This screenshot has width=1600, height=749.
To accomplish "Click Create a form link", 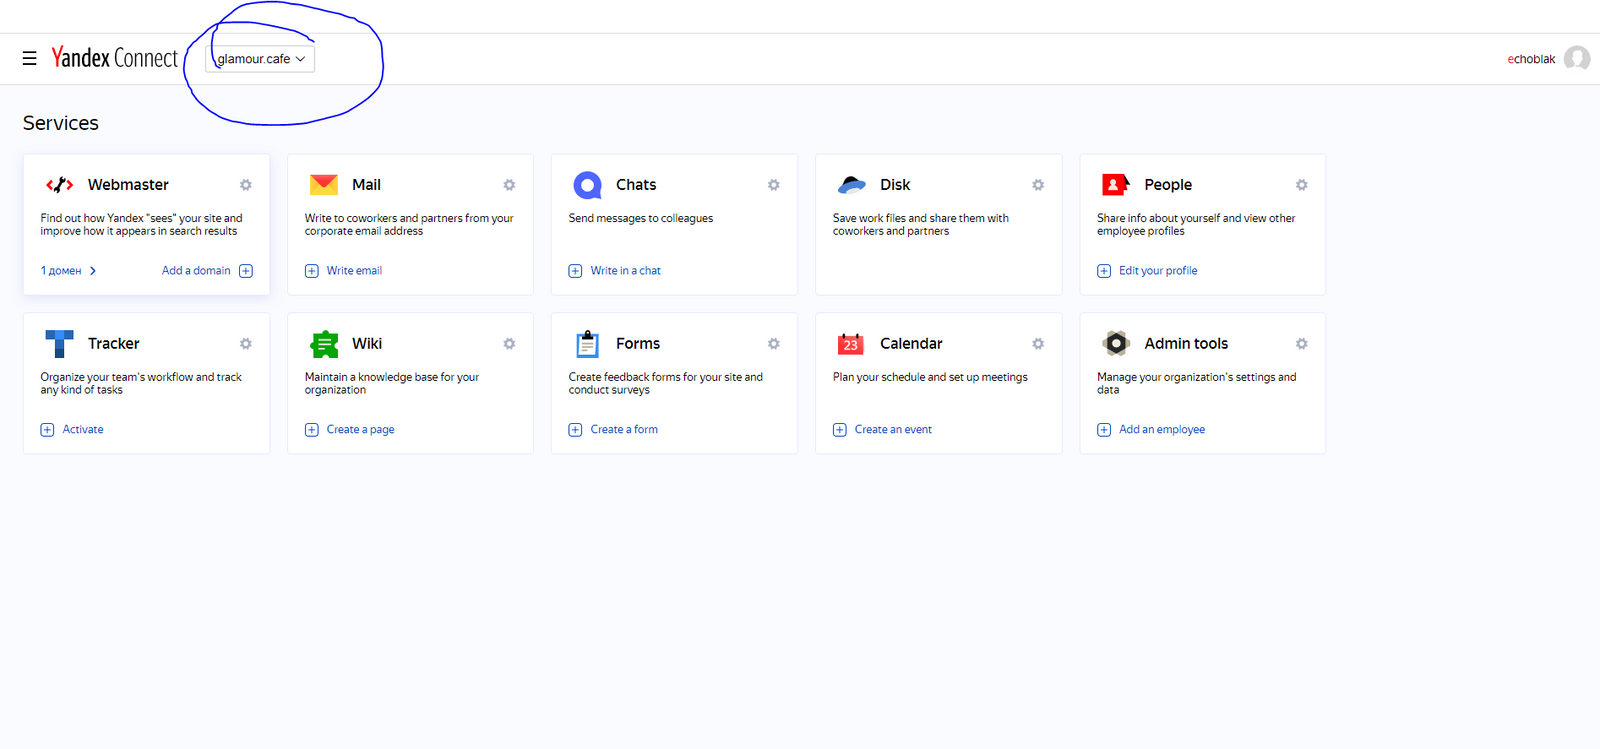I will pyautogui.click(x=623, y=430).
